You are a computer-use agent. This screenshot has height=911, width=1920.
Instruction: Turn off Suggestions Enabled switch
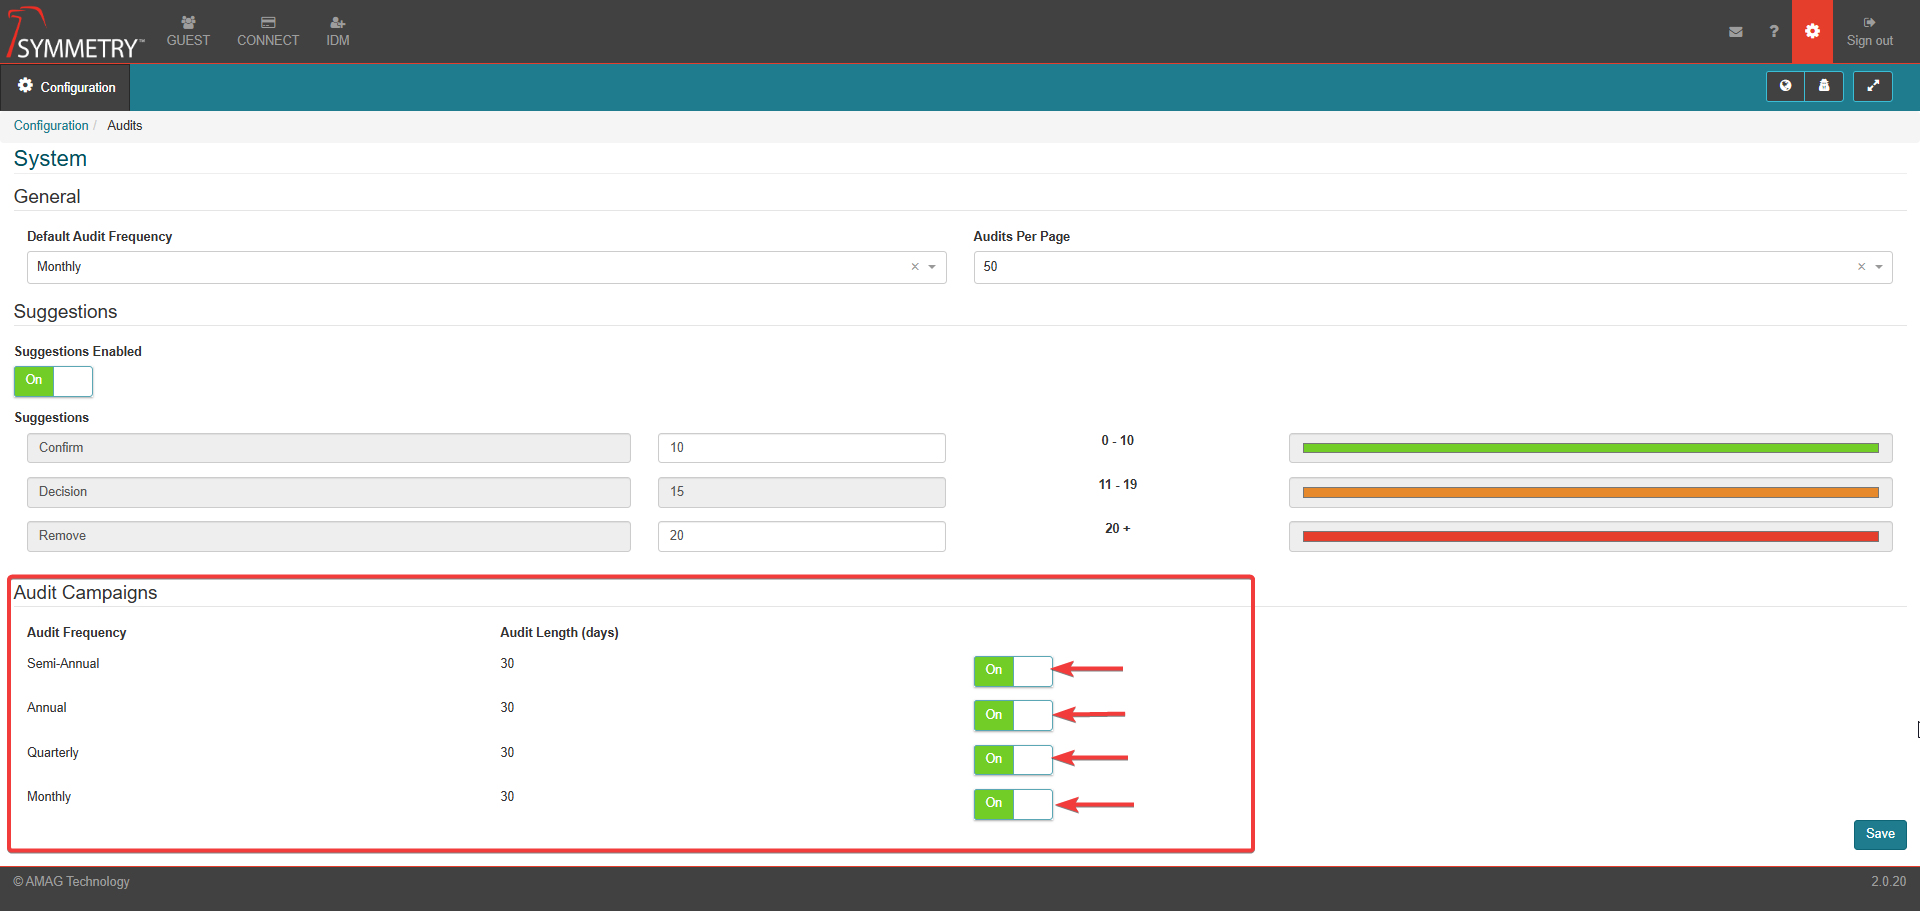[53, 381]
